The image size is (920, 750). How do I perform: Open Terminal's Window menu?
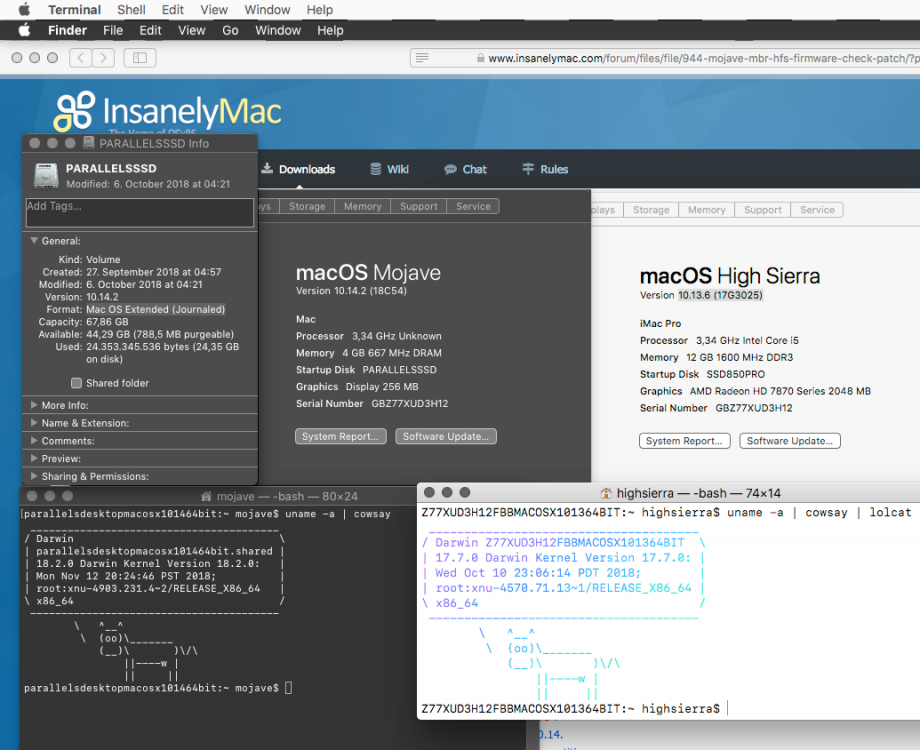pos(268,10)
